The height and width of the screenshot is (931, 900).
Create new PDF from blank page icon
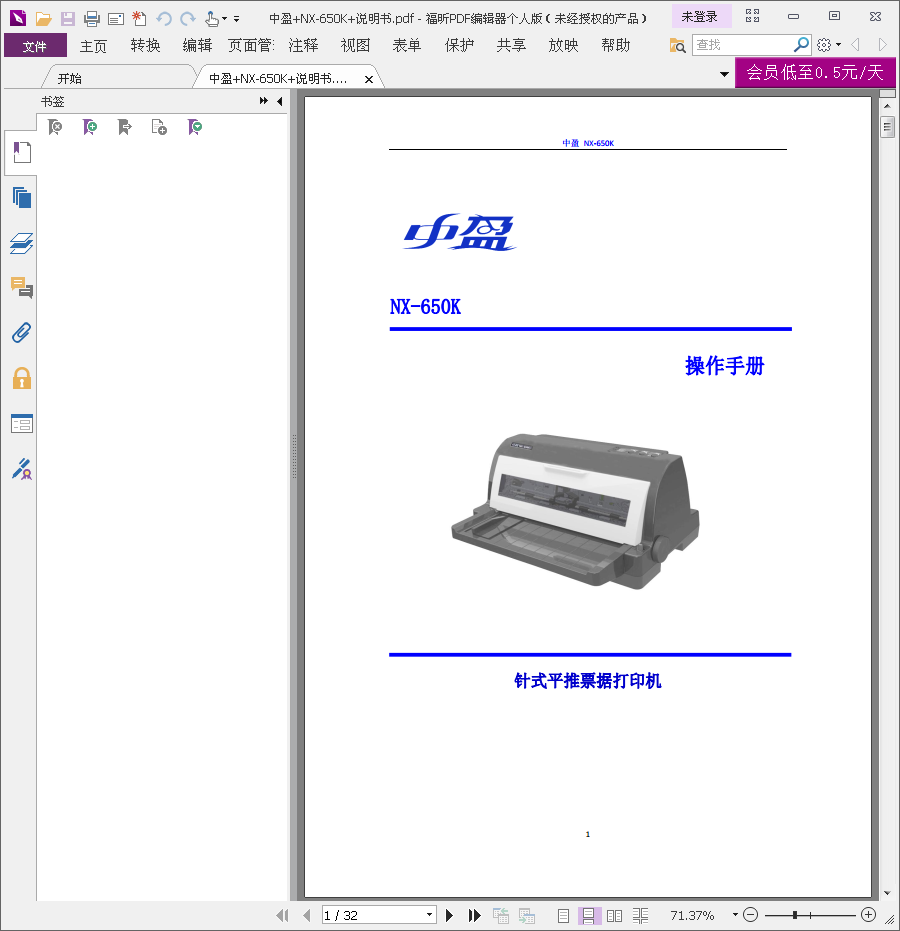[140, 18]
